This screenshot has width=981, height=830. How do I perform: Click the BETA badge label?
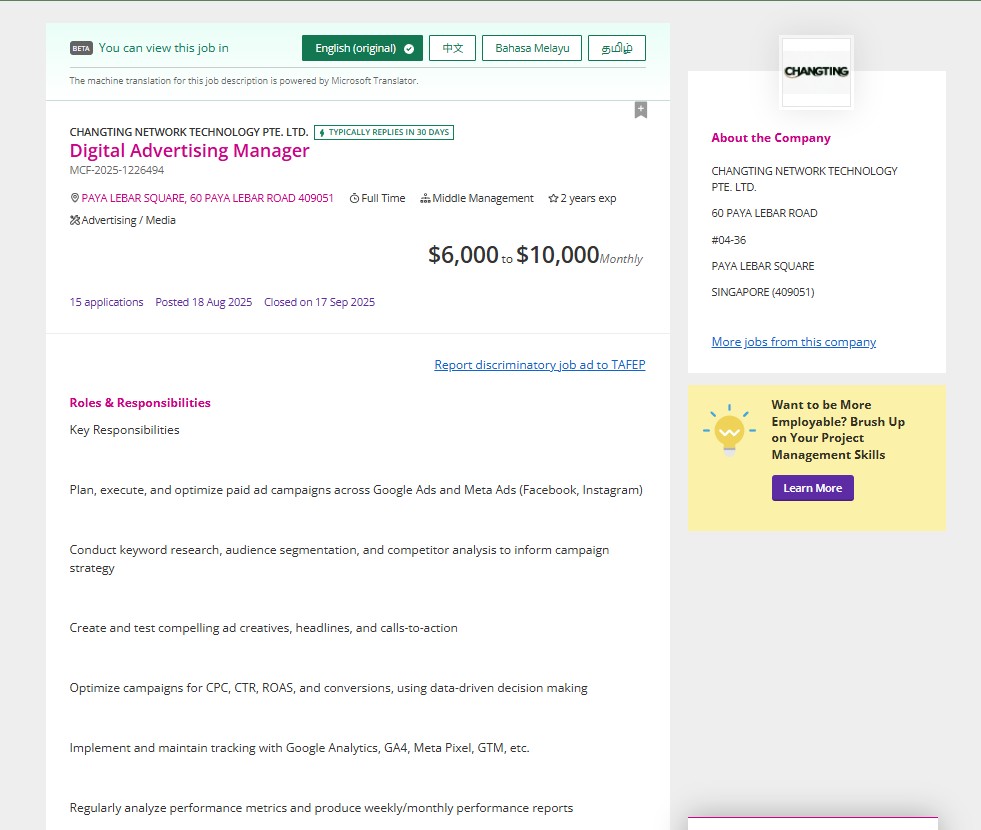tap(81, 48)
